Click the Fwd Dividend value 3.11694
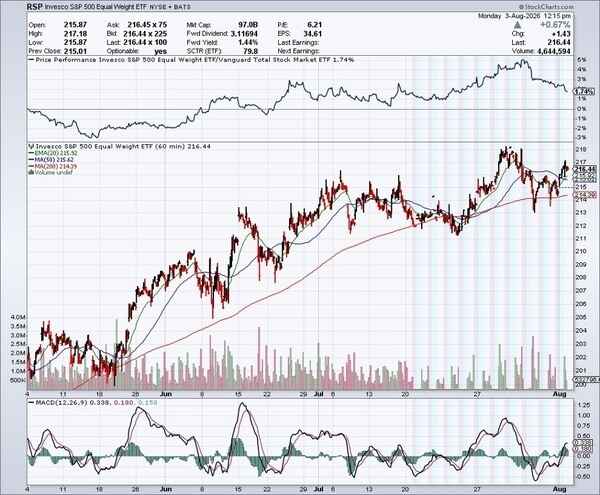 [244, 34]
